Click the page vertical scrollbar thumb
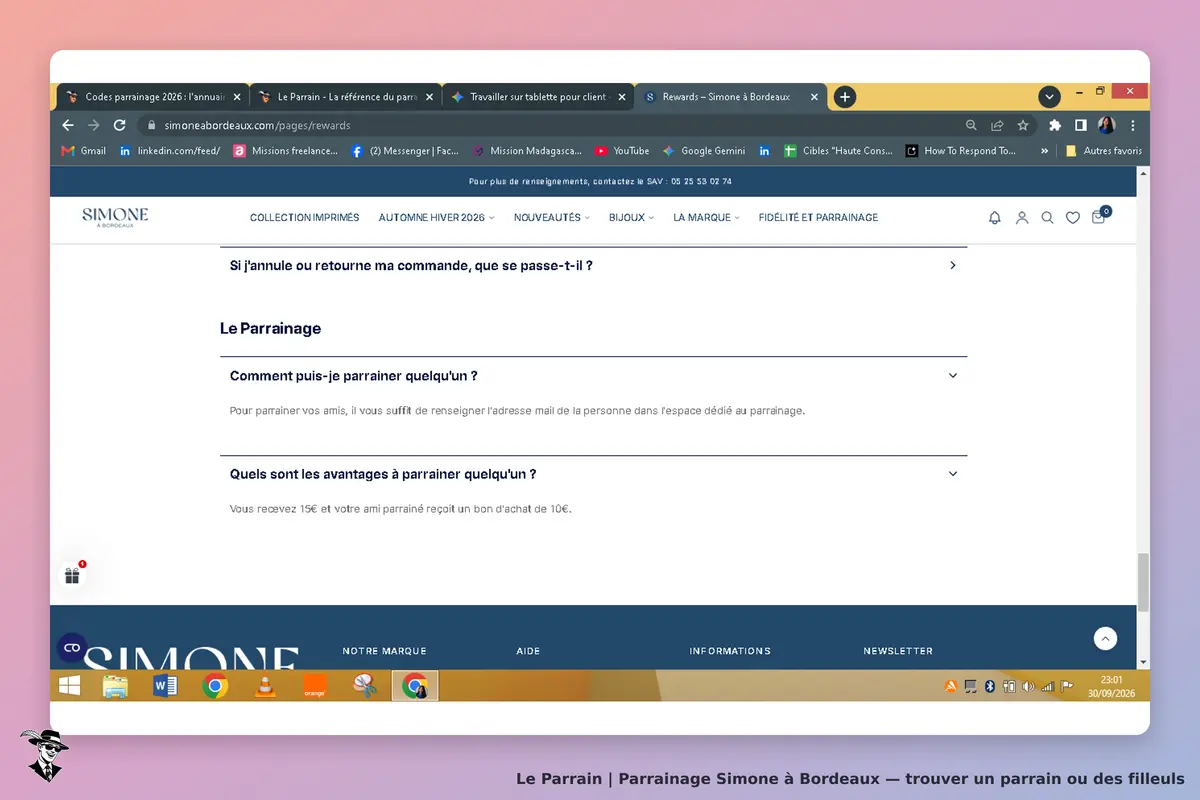The width and height of the screenshot is (1200, 800). 1143,582
